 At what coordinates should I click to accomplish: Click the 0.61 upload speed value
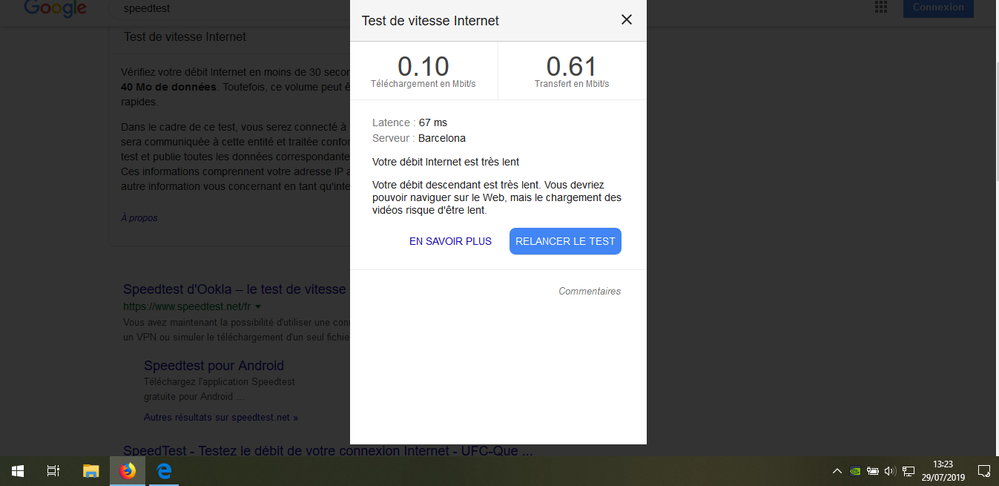point(571,66)
